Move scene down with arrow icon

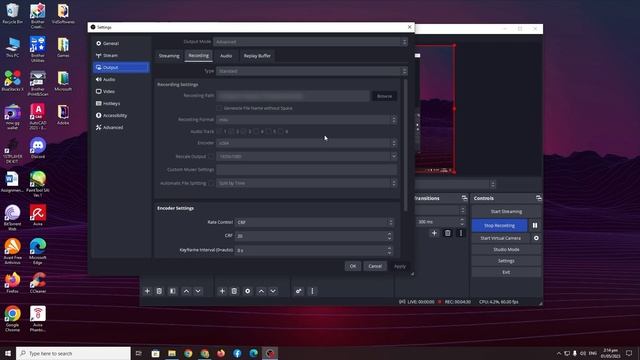(198, 291)
